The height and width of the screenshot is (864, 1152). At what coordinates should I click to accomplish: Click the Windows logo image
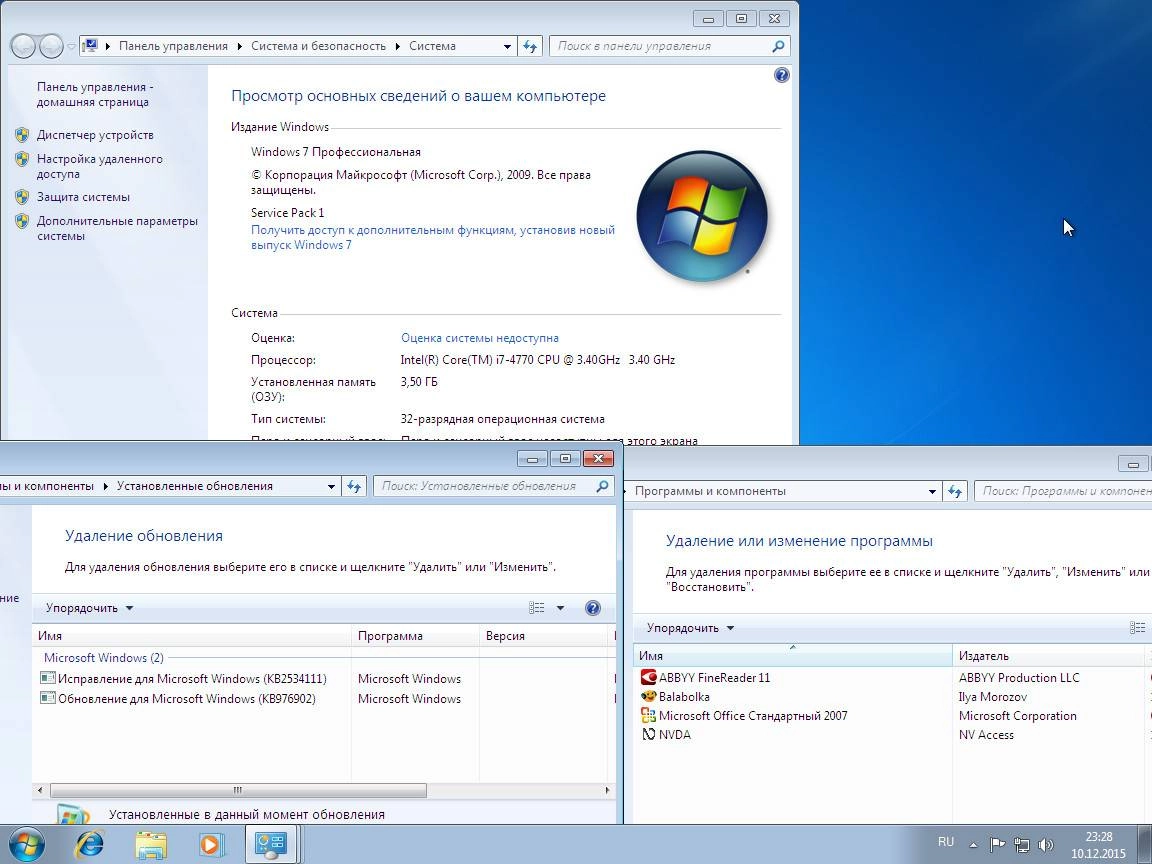click(x=702, y=216)
